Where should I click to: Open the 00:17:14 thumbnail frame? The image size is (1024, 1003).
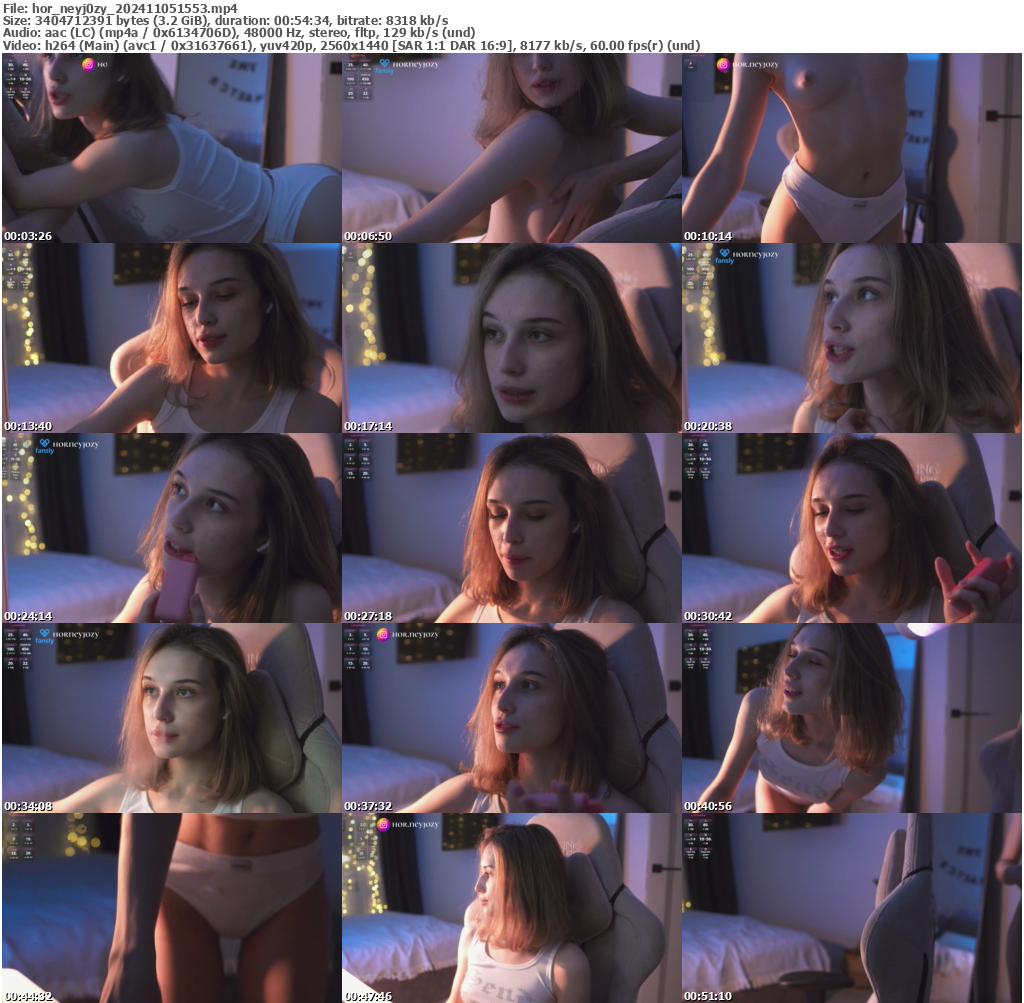click(512, 340)
